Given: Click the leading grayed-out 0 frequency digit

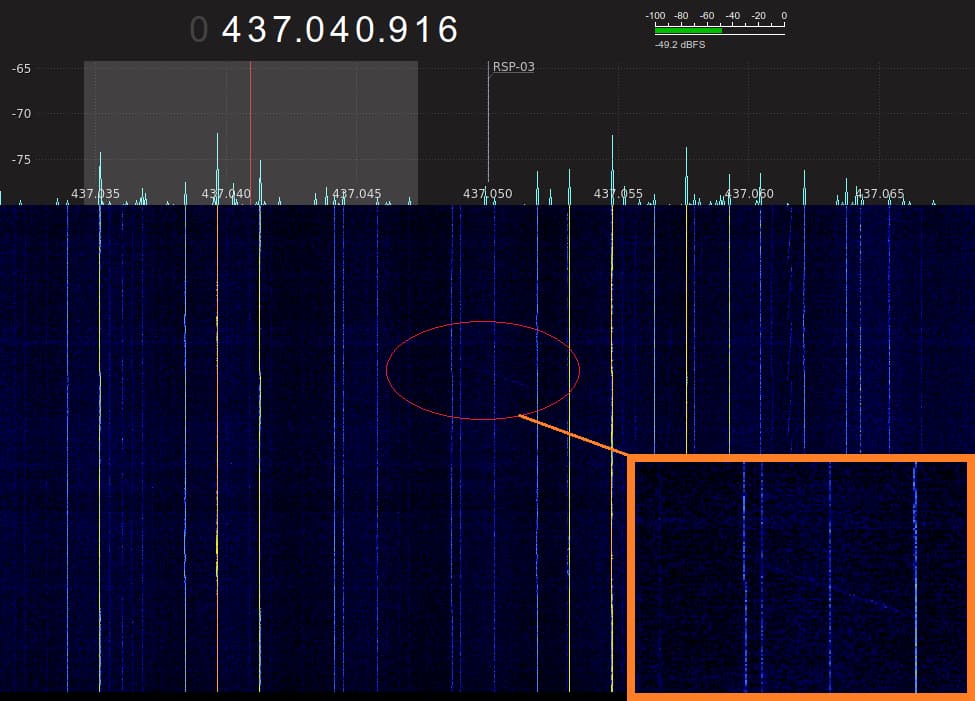Looking at the screenshot, I should [199, 30].
